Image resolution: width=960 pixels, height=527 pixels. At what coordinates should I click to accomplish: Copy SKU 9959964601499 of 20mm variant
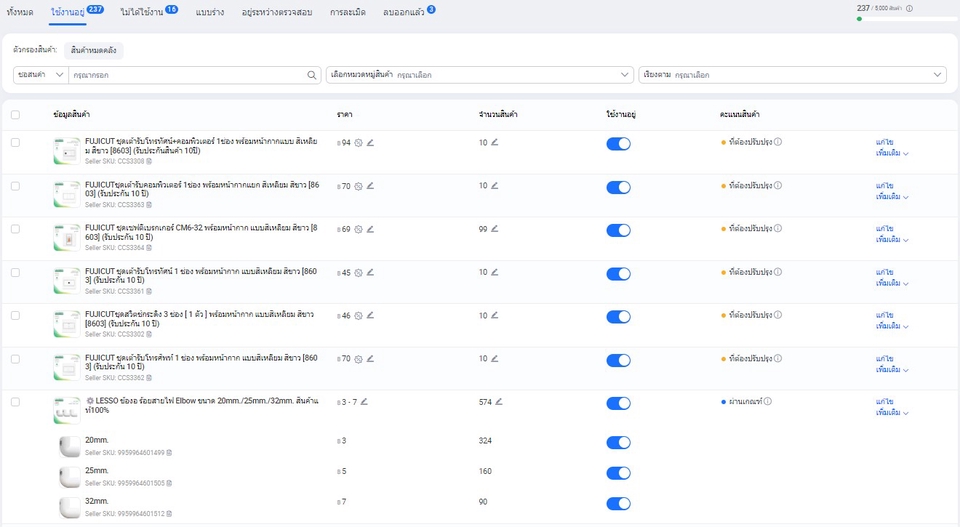(169, 453)
